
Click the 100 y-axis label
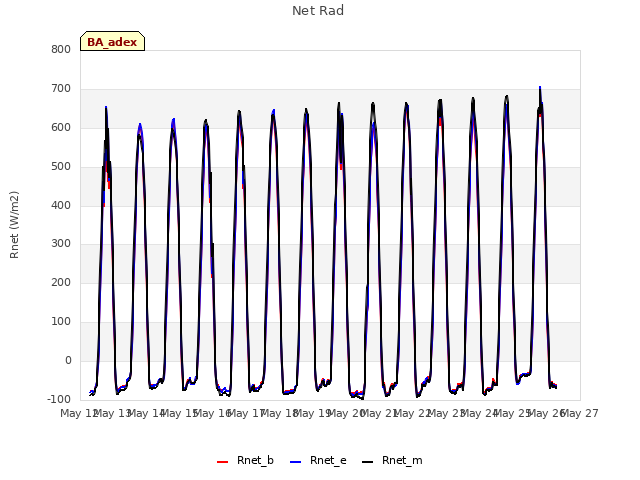[61, 322]
